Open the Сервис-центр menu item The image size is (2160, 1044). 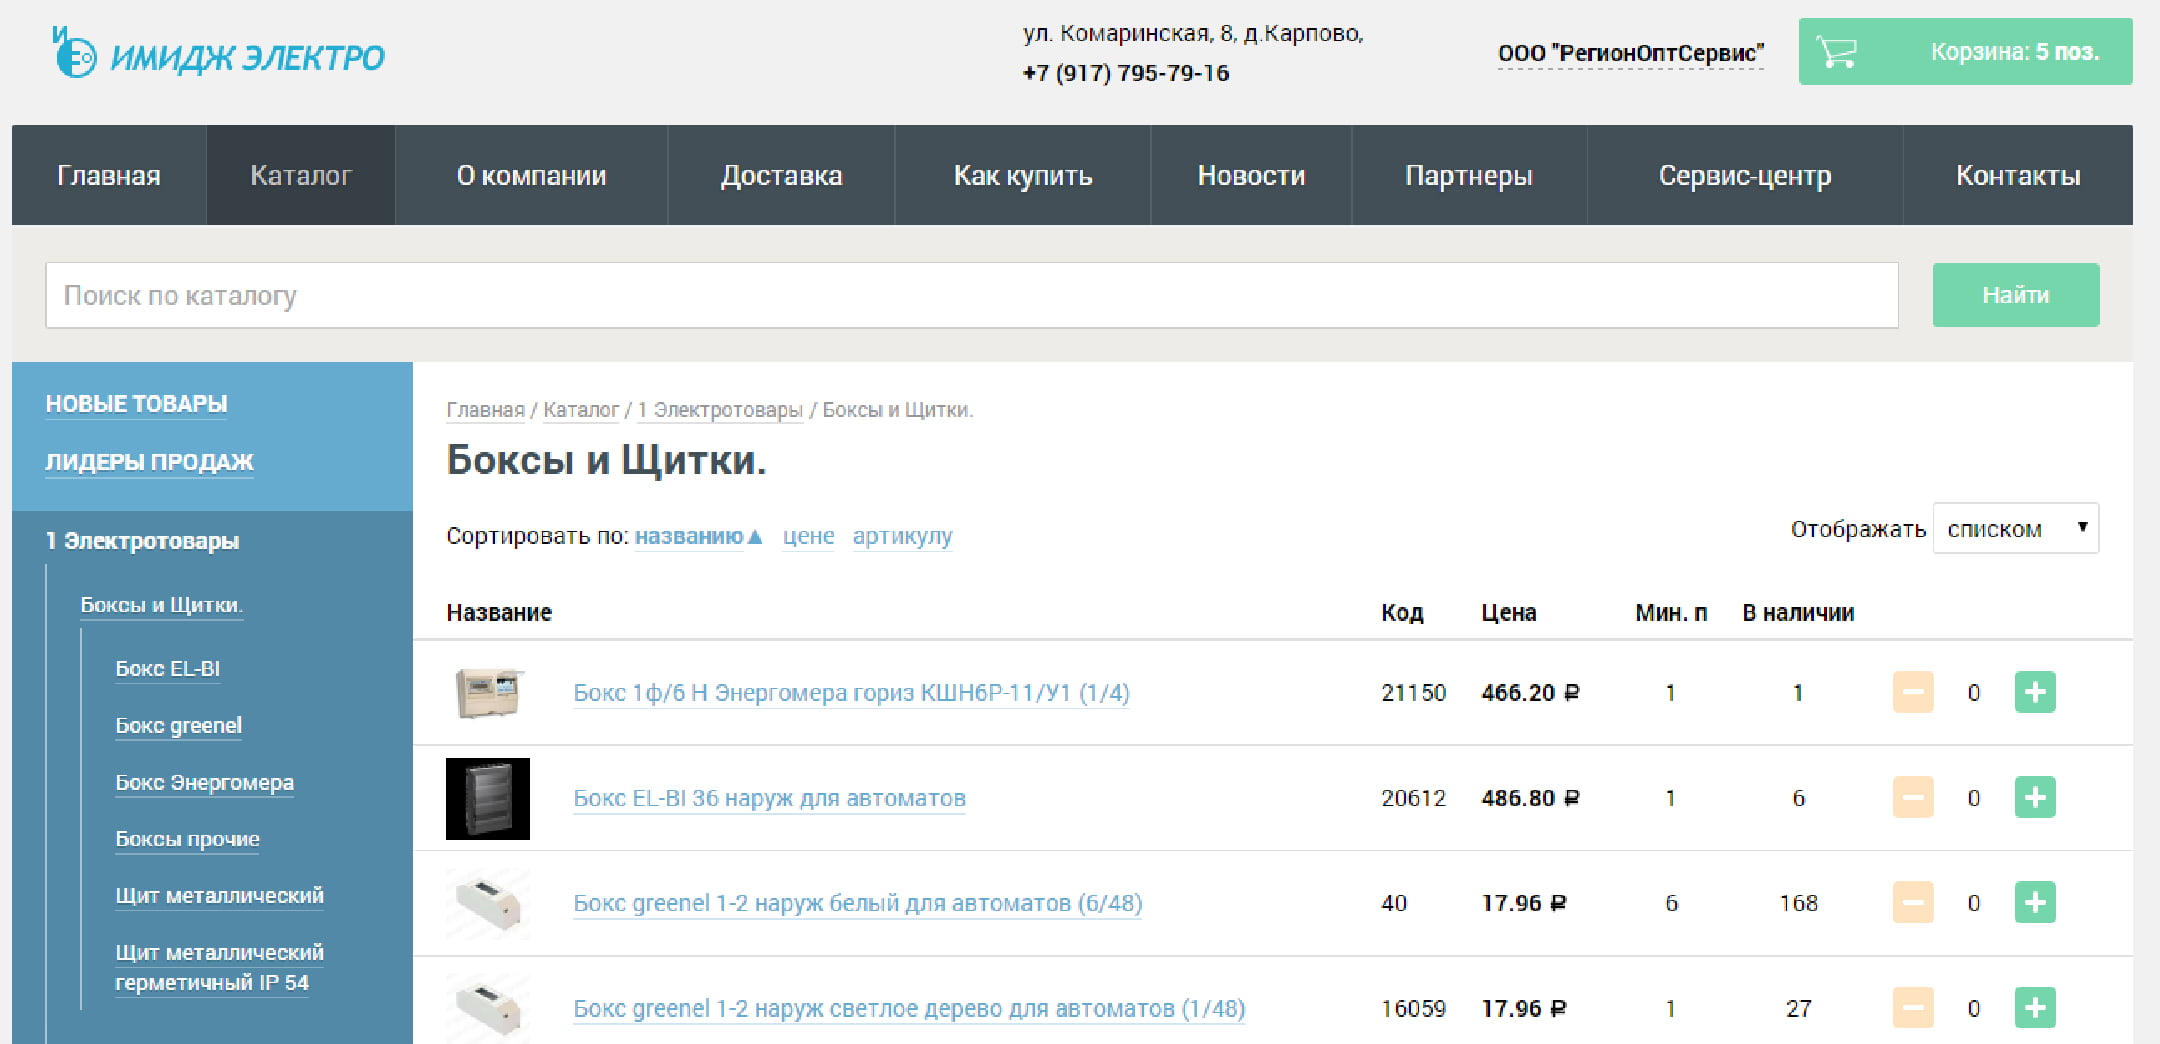coord(1744,176)
